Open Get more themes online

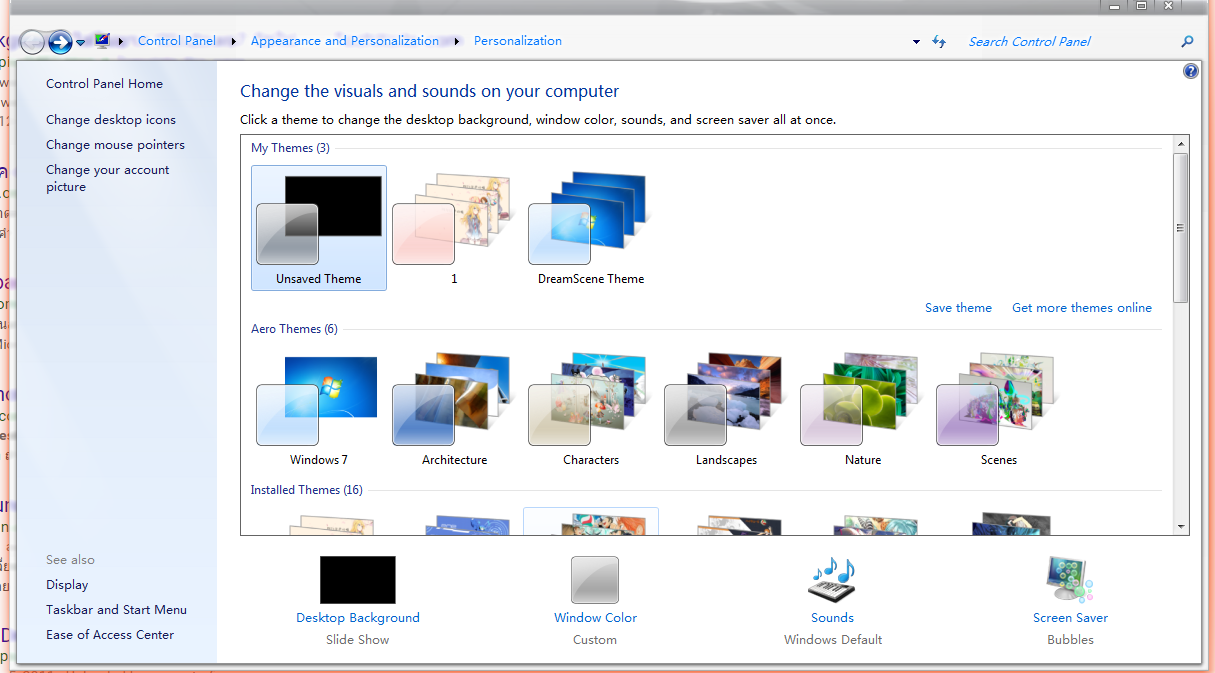(1082, 308)
